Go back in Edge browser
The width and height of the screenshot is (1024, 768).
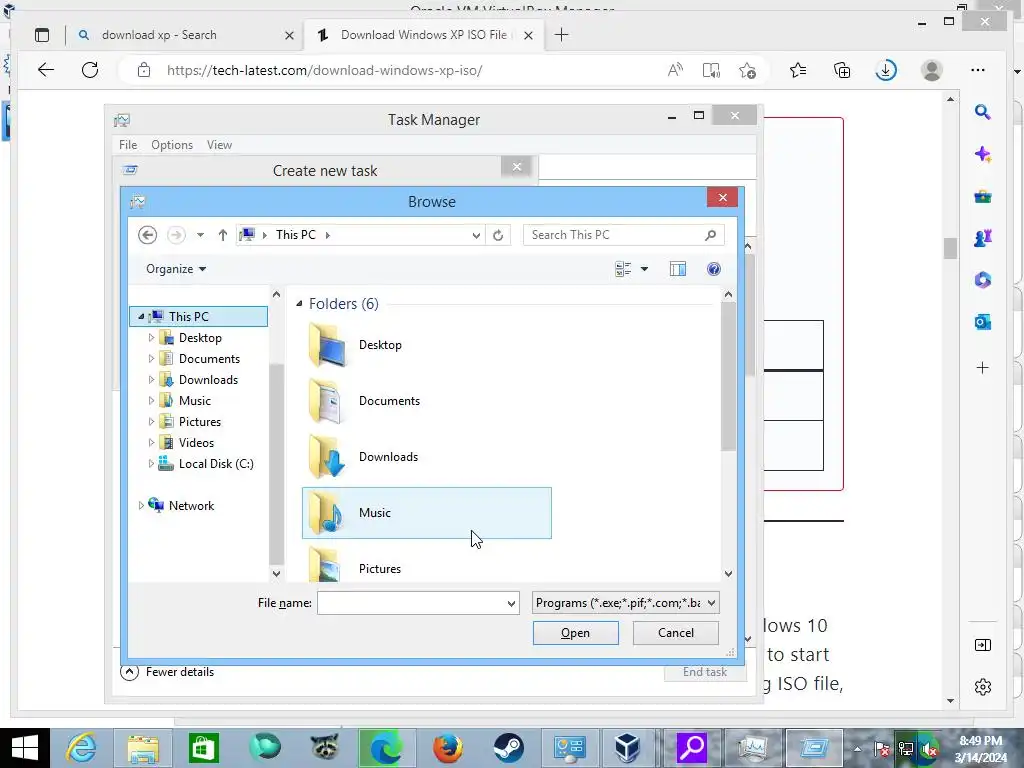point(46,70)
